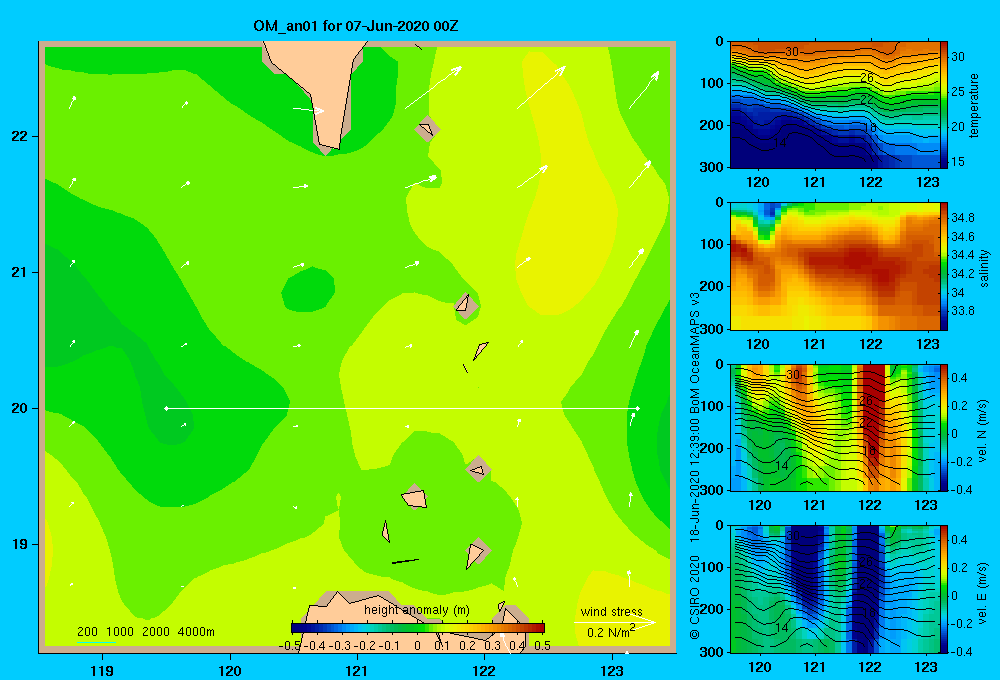Click the vel. E color scale bar
This screenshot has height=680, width=1000.
click(944, 589)
